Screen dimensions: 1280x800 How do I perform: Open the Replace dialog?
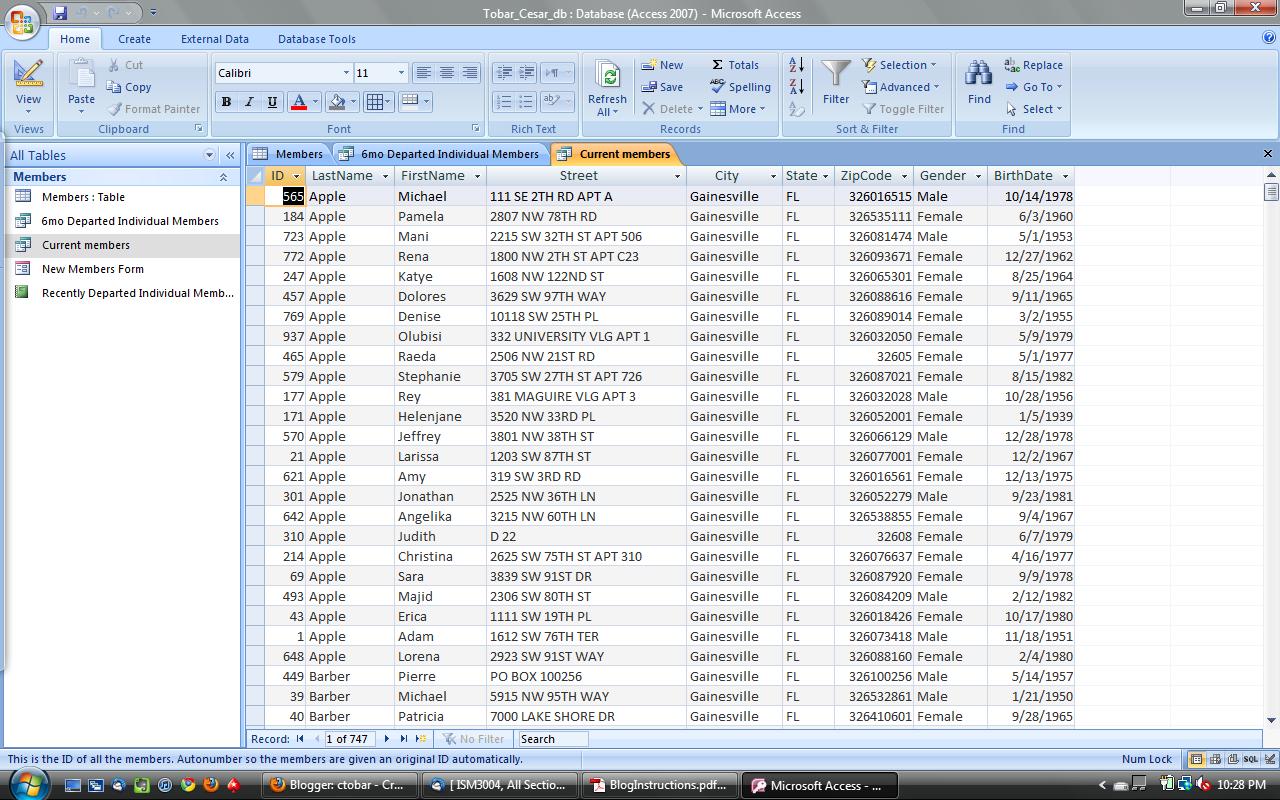(x=1034, y=65)
